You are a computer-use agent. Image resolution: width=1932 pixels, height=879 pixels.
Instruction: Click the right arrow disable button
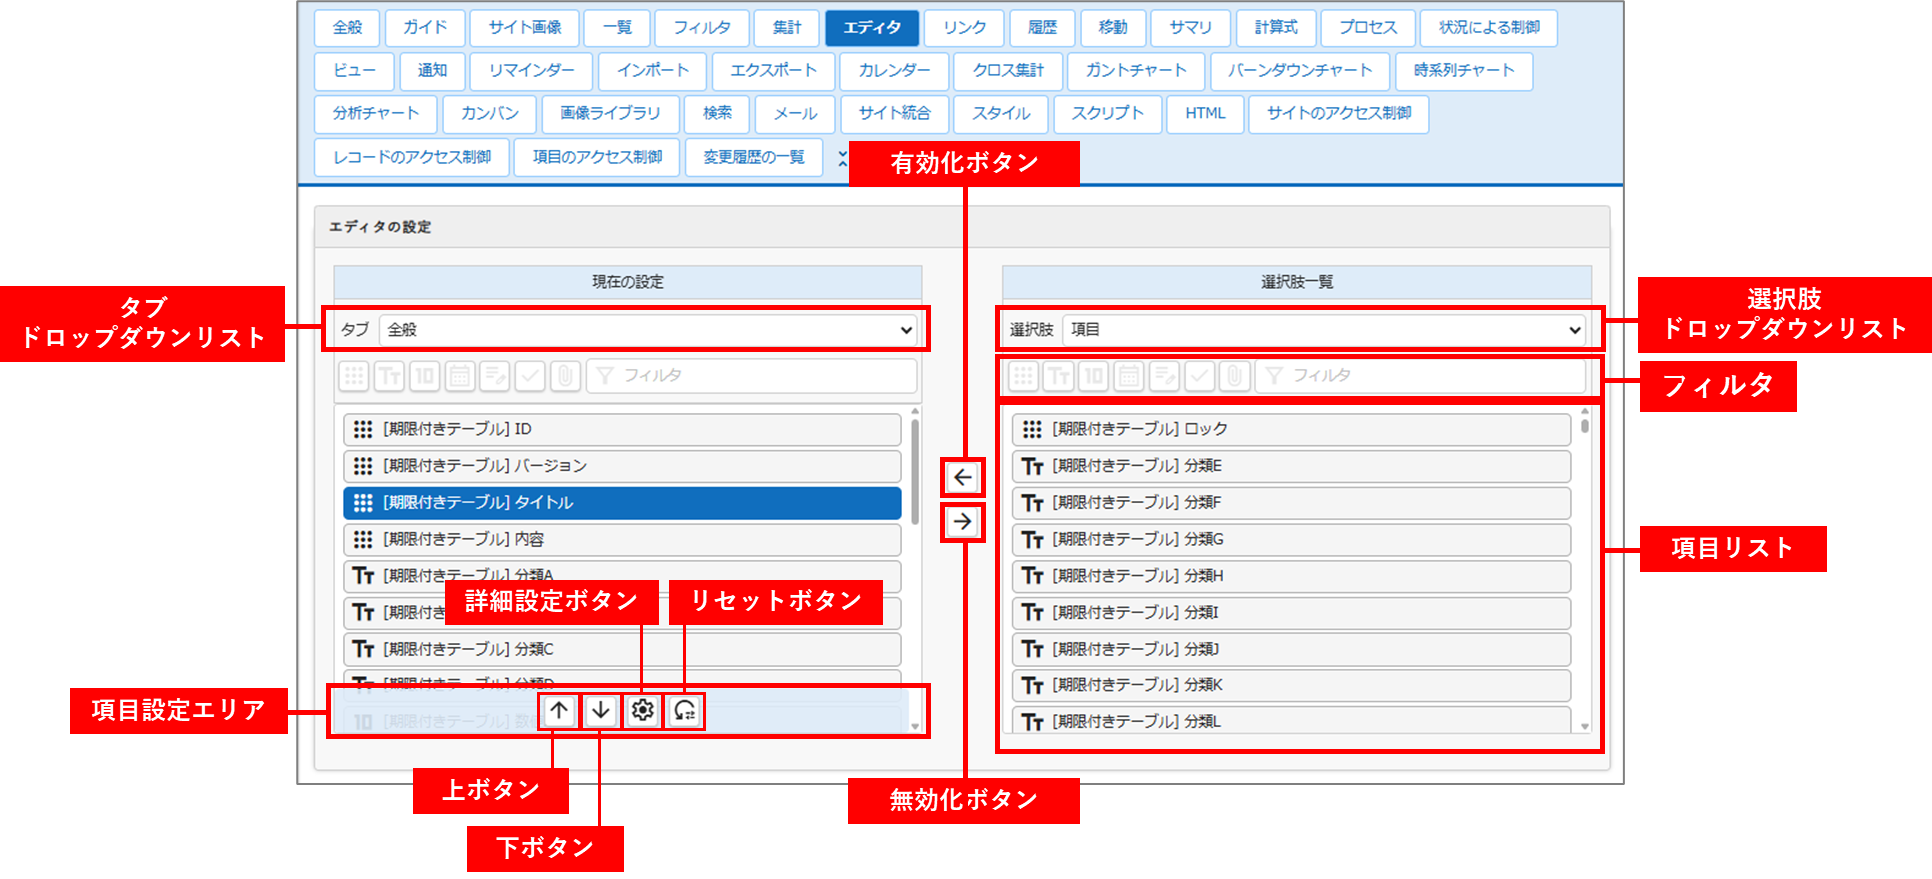point(962,521)
